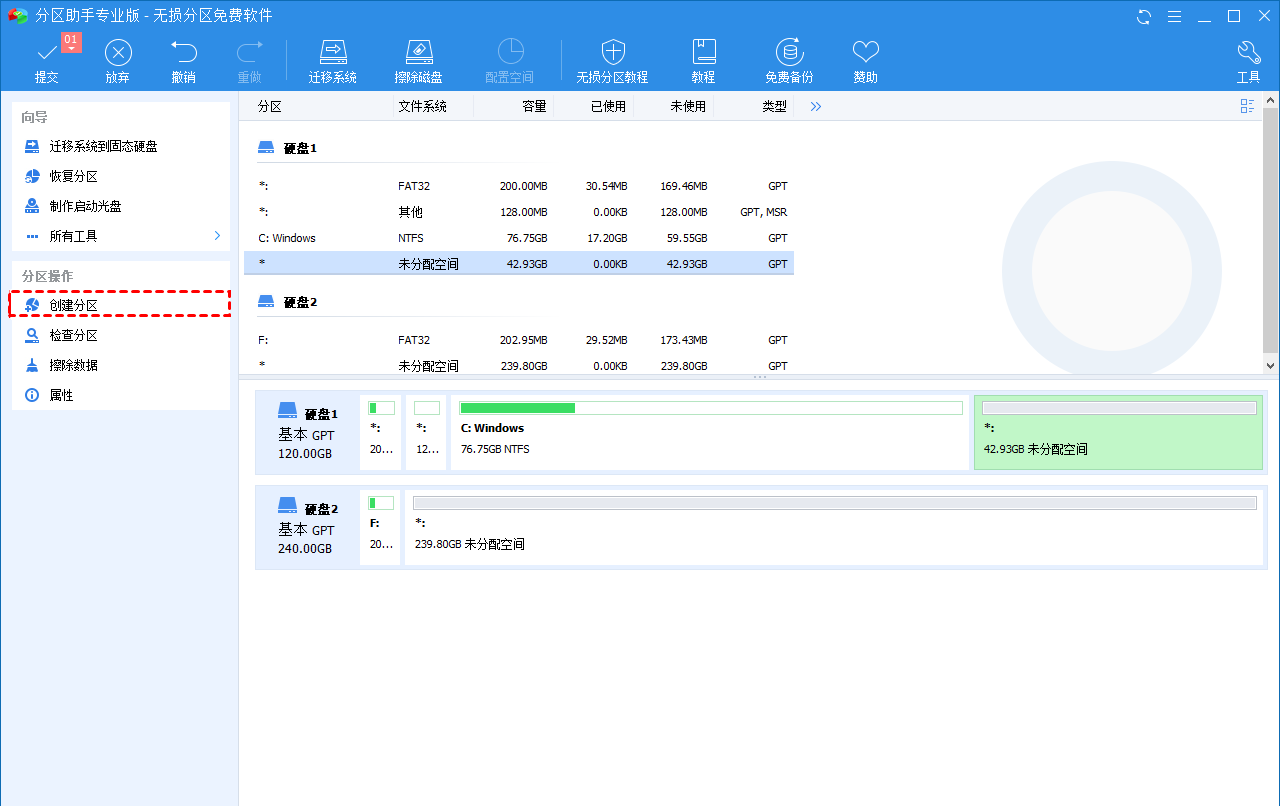Expand the 所有工具 submenu arrow
Screen dimensions: 1280x806
coord(217,236)
